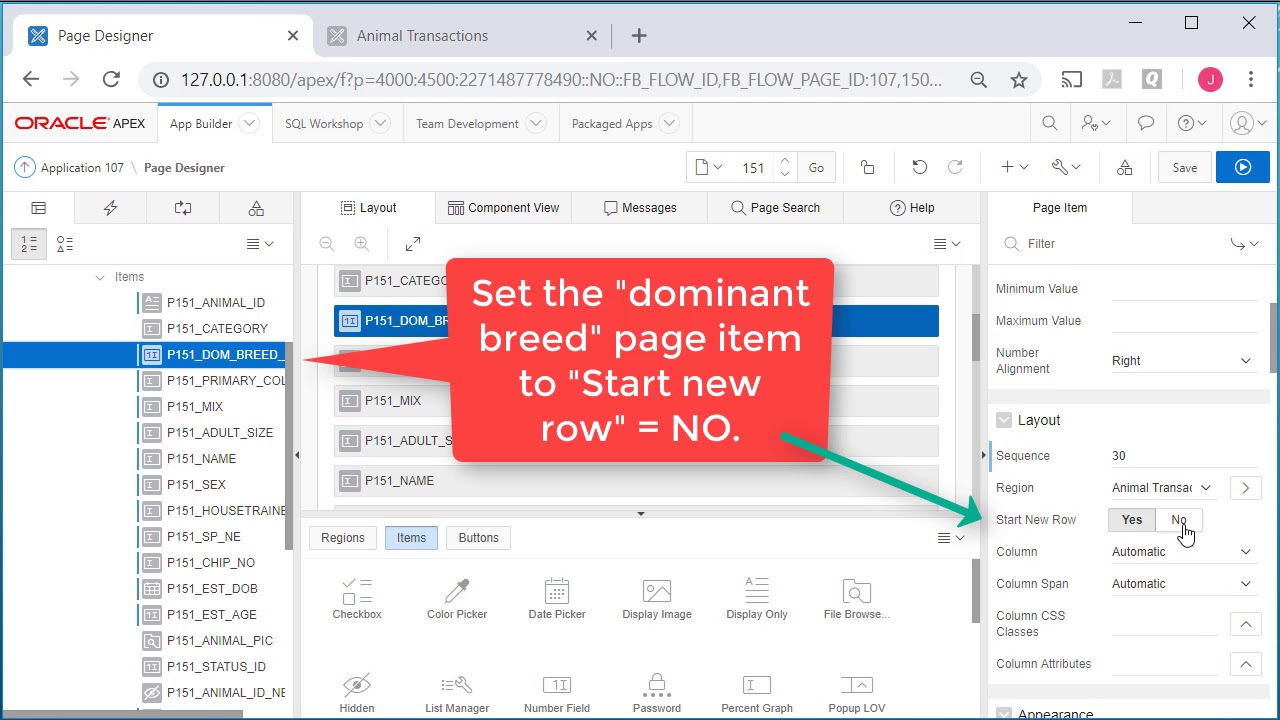Viewport: 1280px width, 720px height.
Task: Open the Shared Components icon in toolbar
Action: pos(1125,168)
